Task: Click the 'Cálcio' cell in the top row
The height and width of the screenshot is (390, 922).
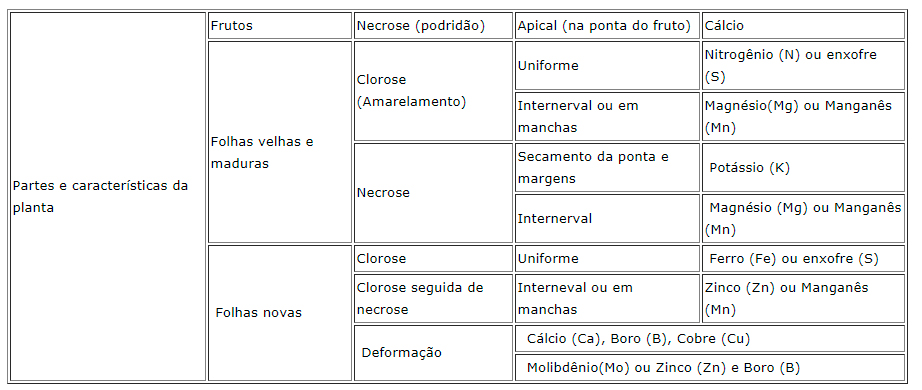Action: pyautogui.click(x=803, y=26)
